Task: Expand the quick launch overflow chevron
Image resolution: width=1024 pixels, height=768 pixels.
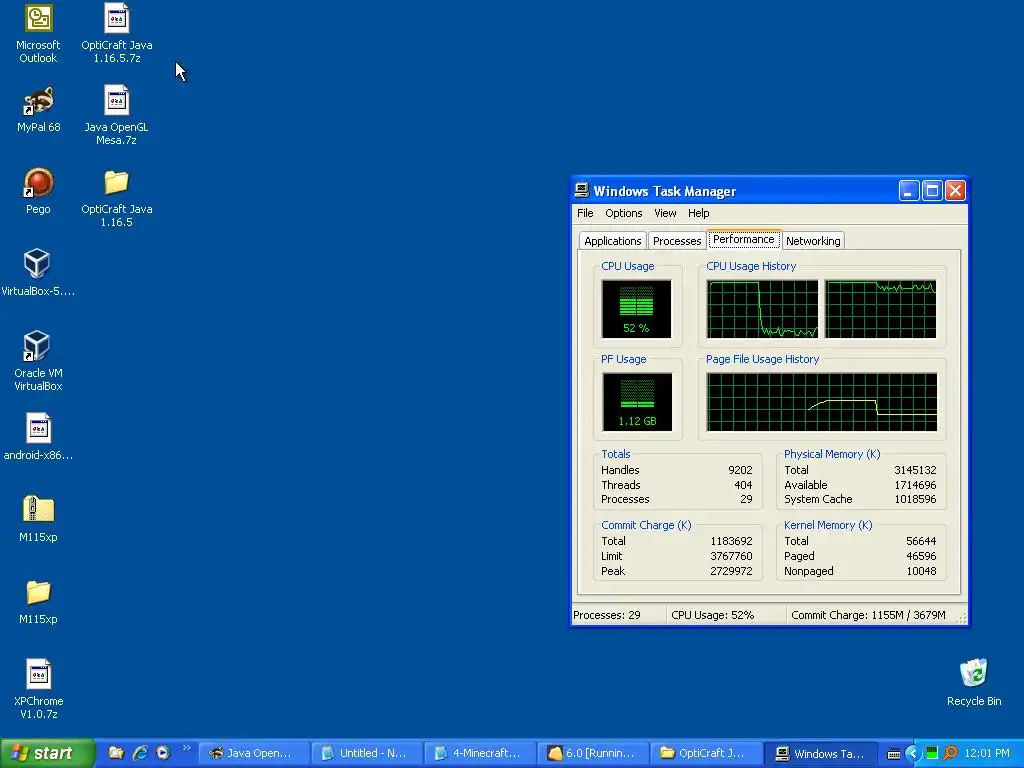Action: click(187, 748)
